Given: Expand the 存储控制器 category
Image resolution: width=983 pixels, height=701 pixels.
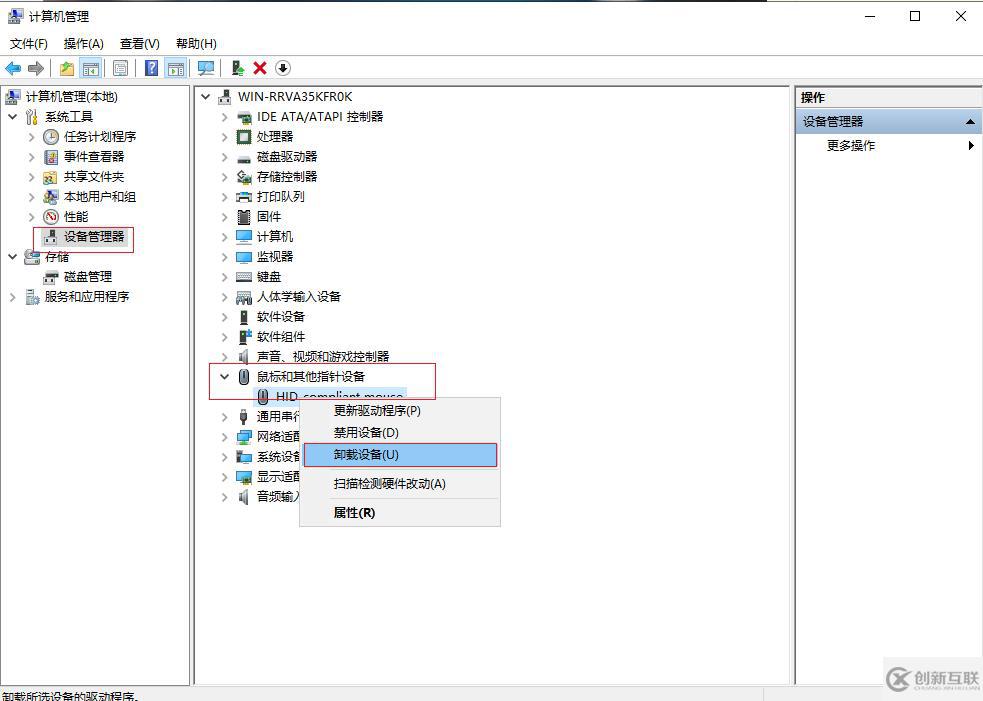Looking at the screenshot, I should [x=224, y=177].
